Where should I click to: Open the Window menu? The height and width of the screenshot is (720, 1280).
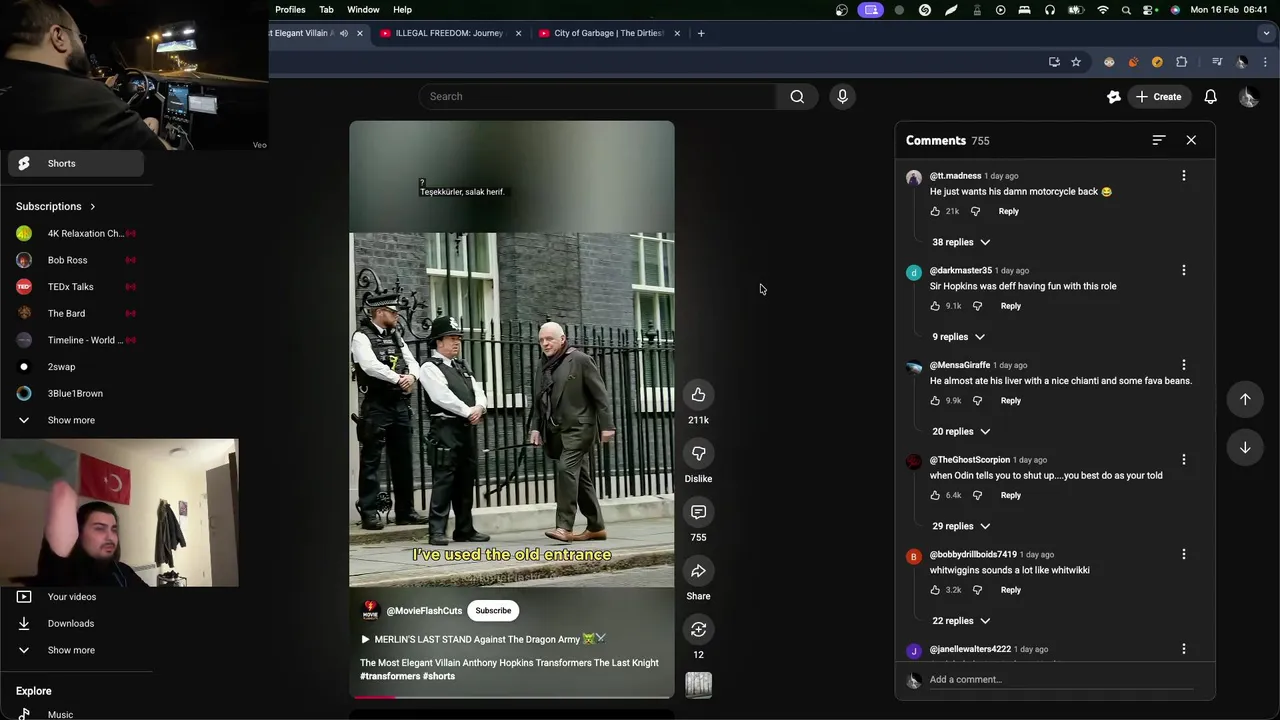pyautogui.click(x=363, y=10)
